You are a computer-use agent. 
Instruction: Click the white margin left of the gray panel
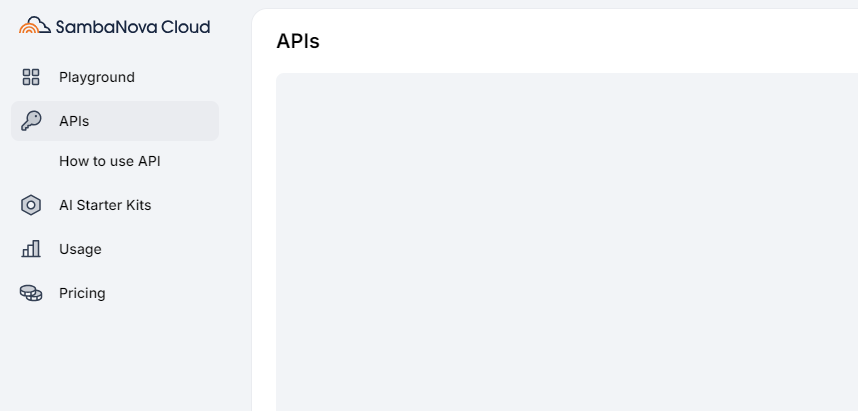(x=264, y=242)
